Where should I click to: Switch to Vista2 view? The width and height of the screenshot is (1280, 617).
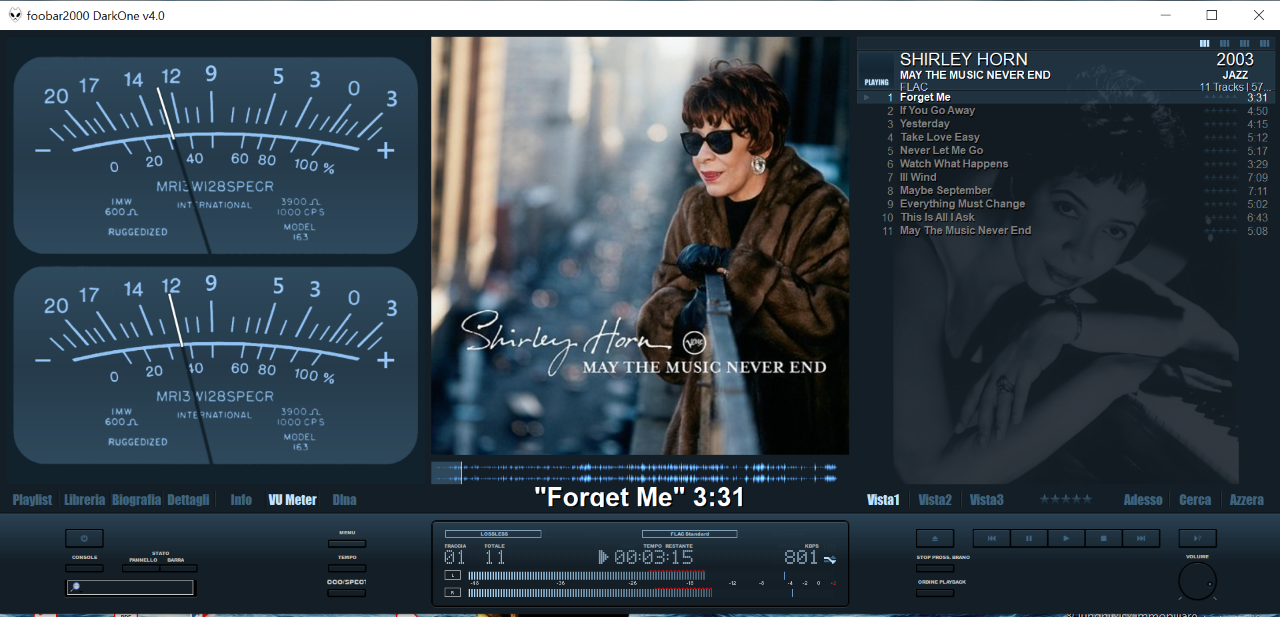(935, 500)
